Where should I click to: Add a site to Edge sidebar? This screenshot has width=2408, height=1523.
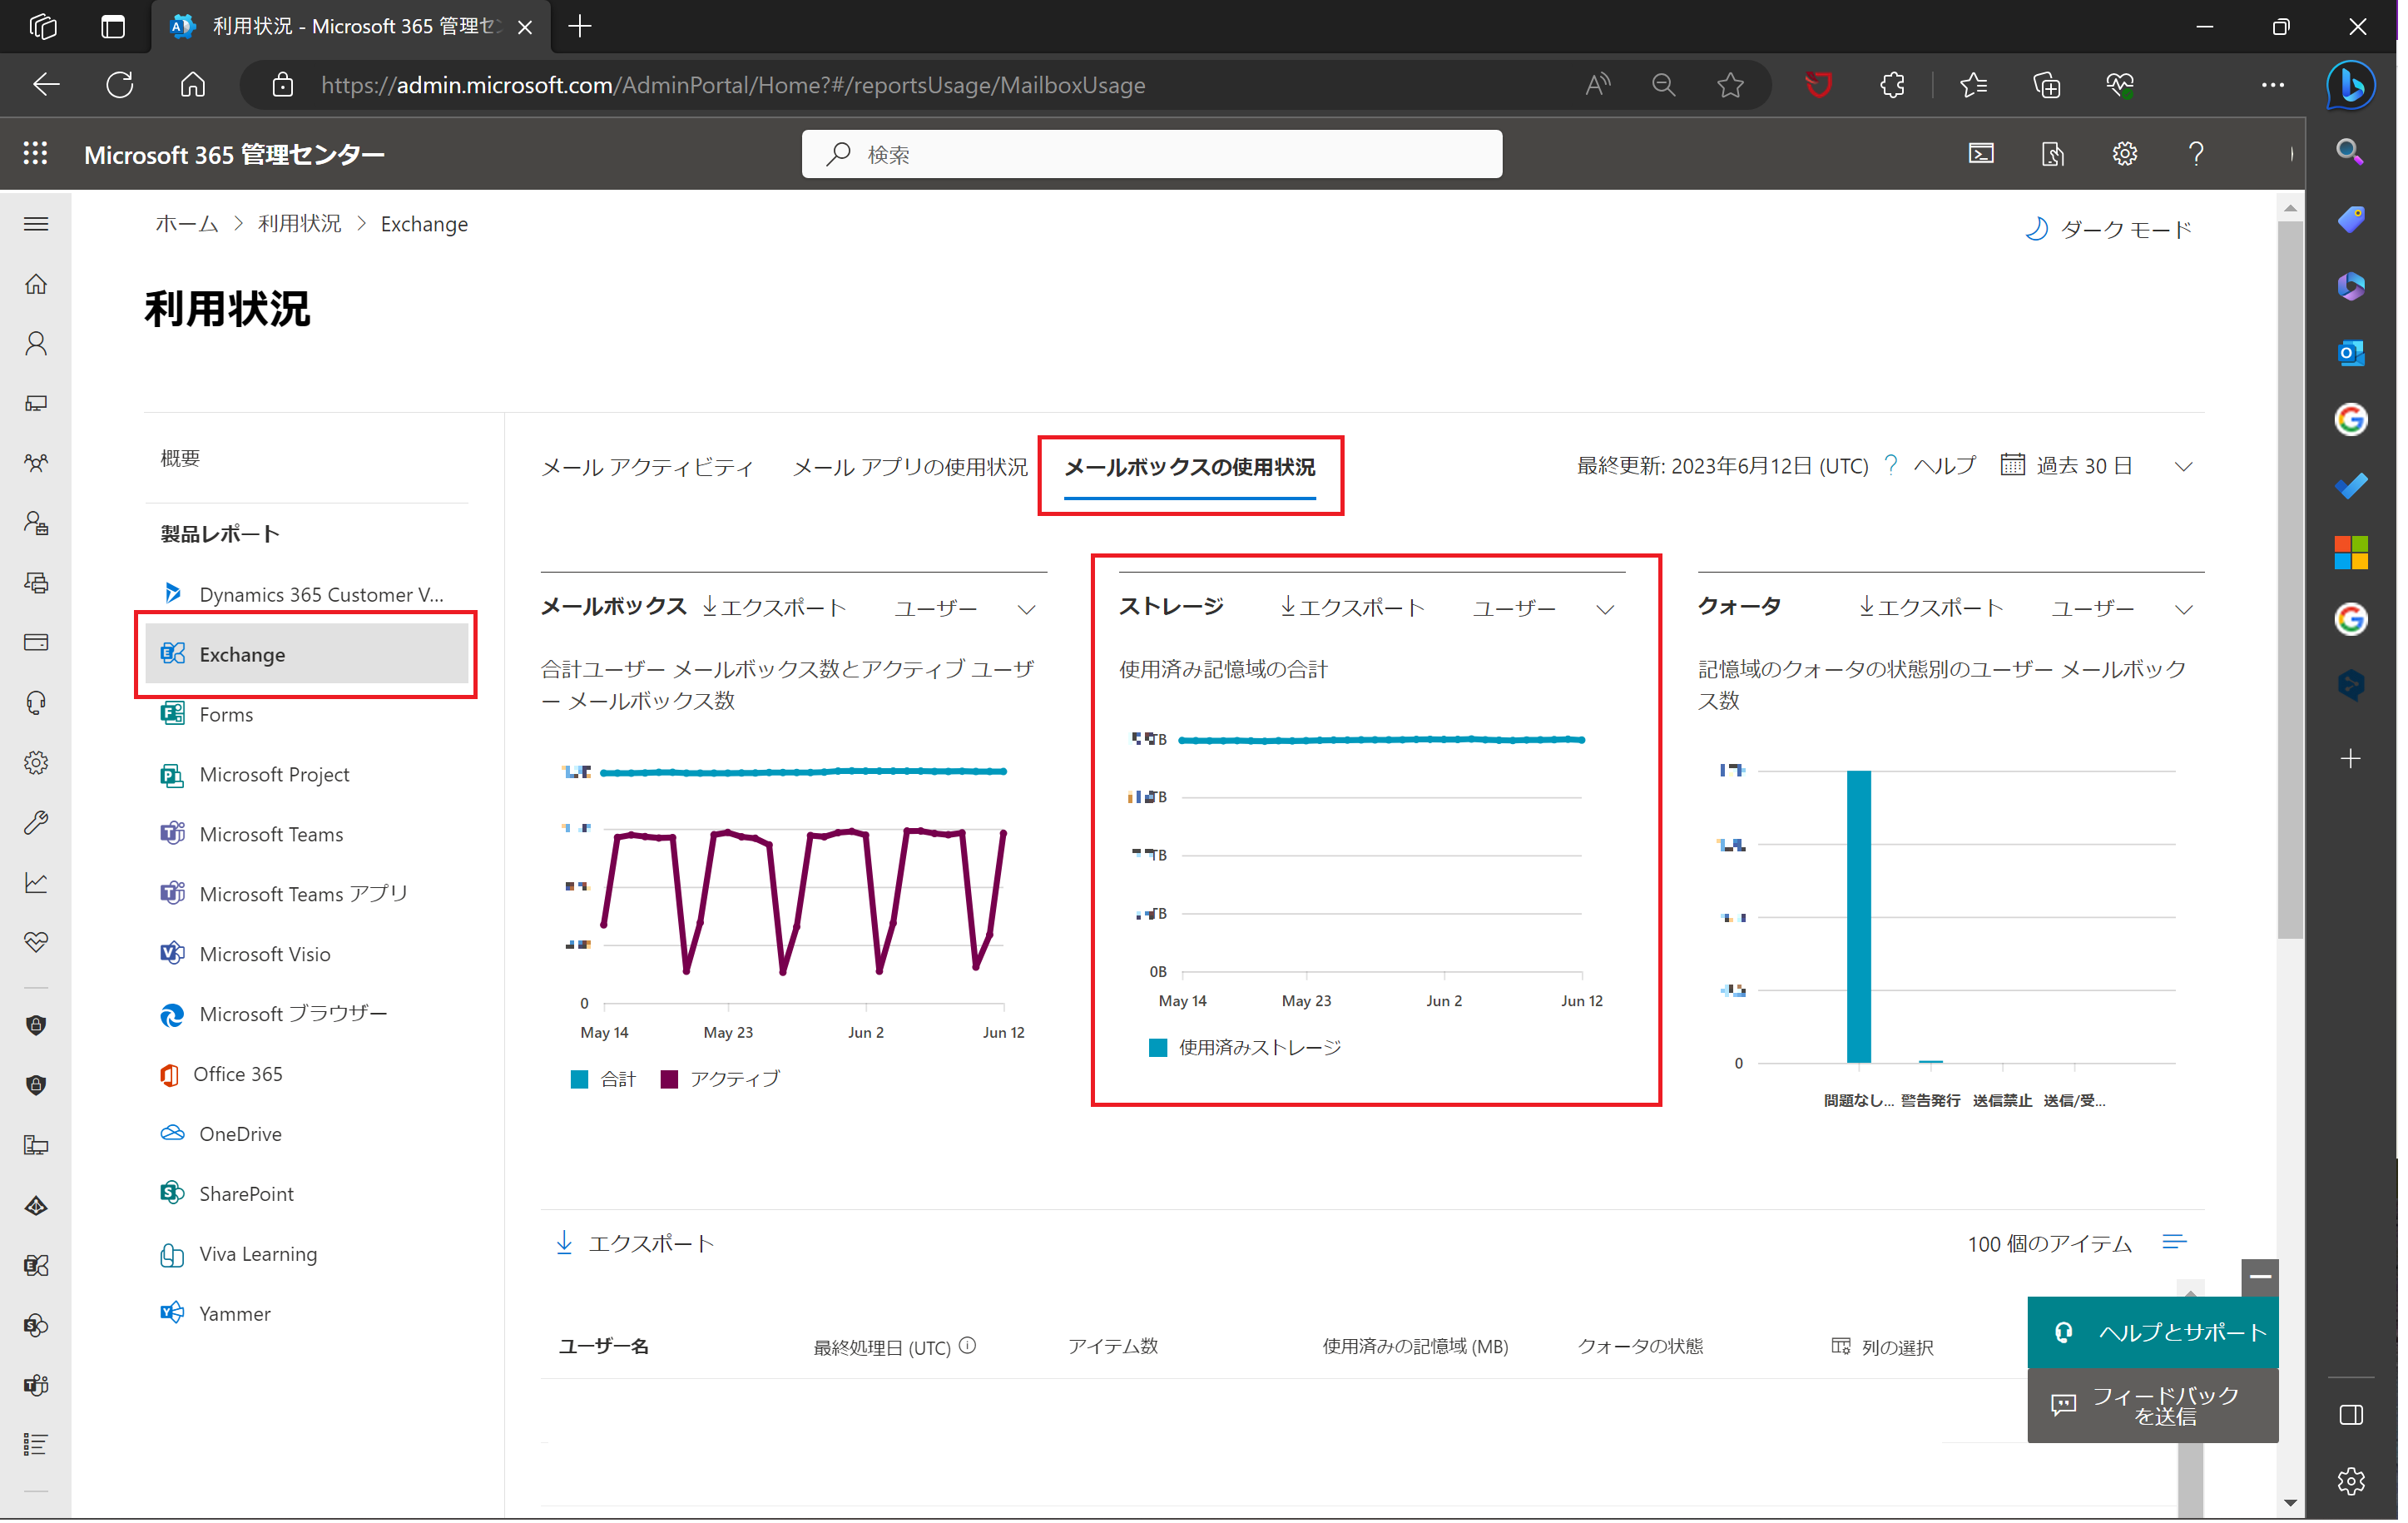point(2351,759)
